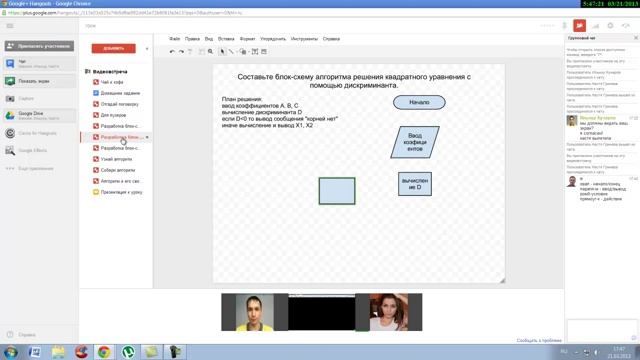
Task: Click the hang up phone icon
Action: [x=626, y=26]
